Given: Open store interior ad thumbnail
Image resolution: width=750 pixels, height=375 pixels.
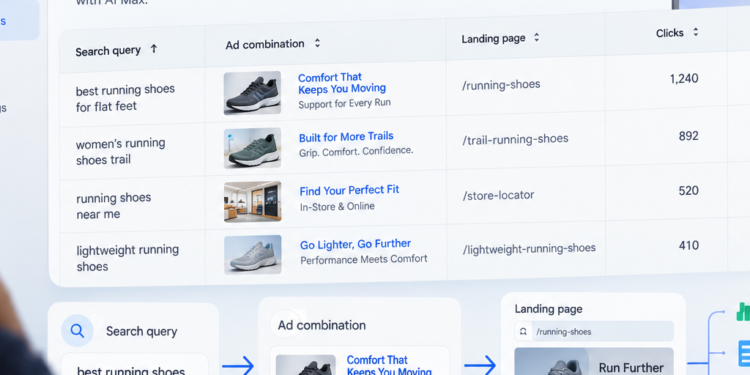Looking at the screenshot, I should (x=253, y=201).
